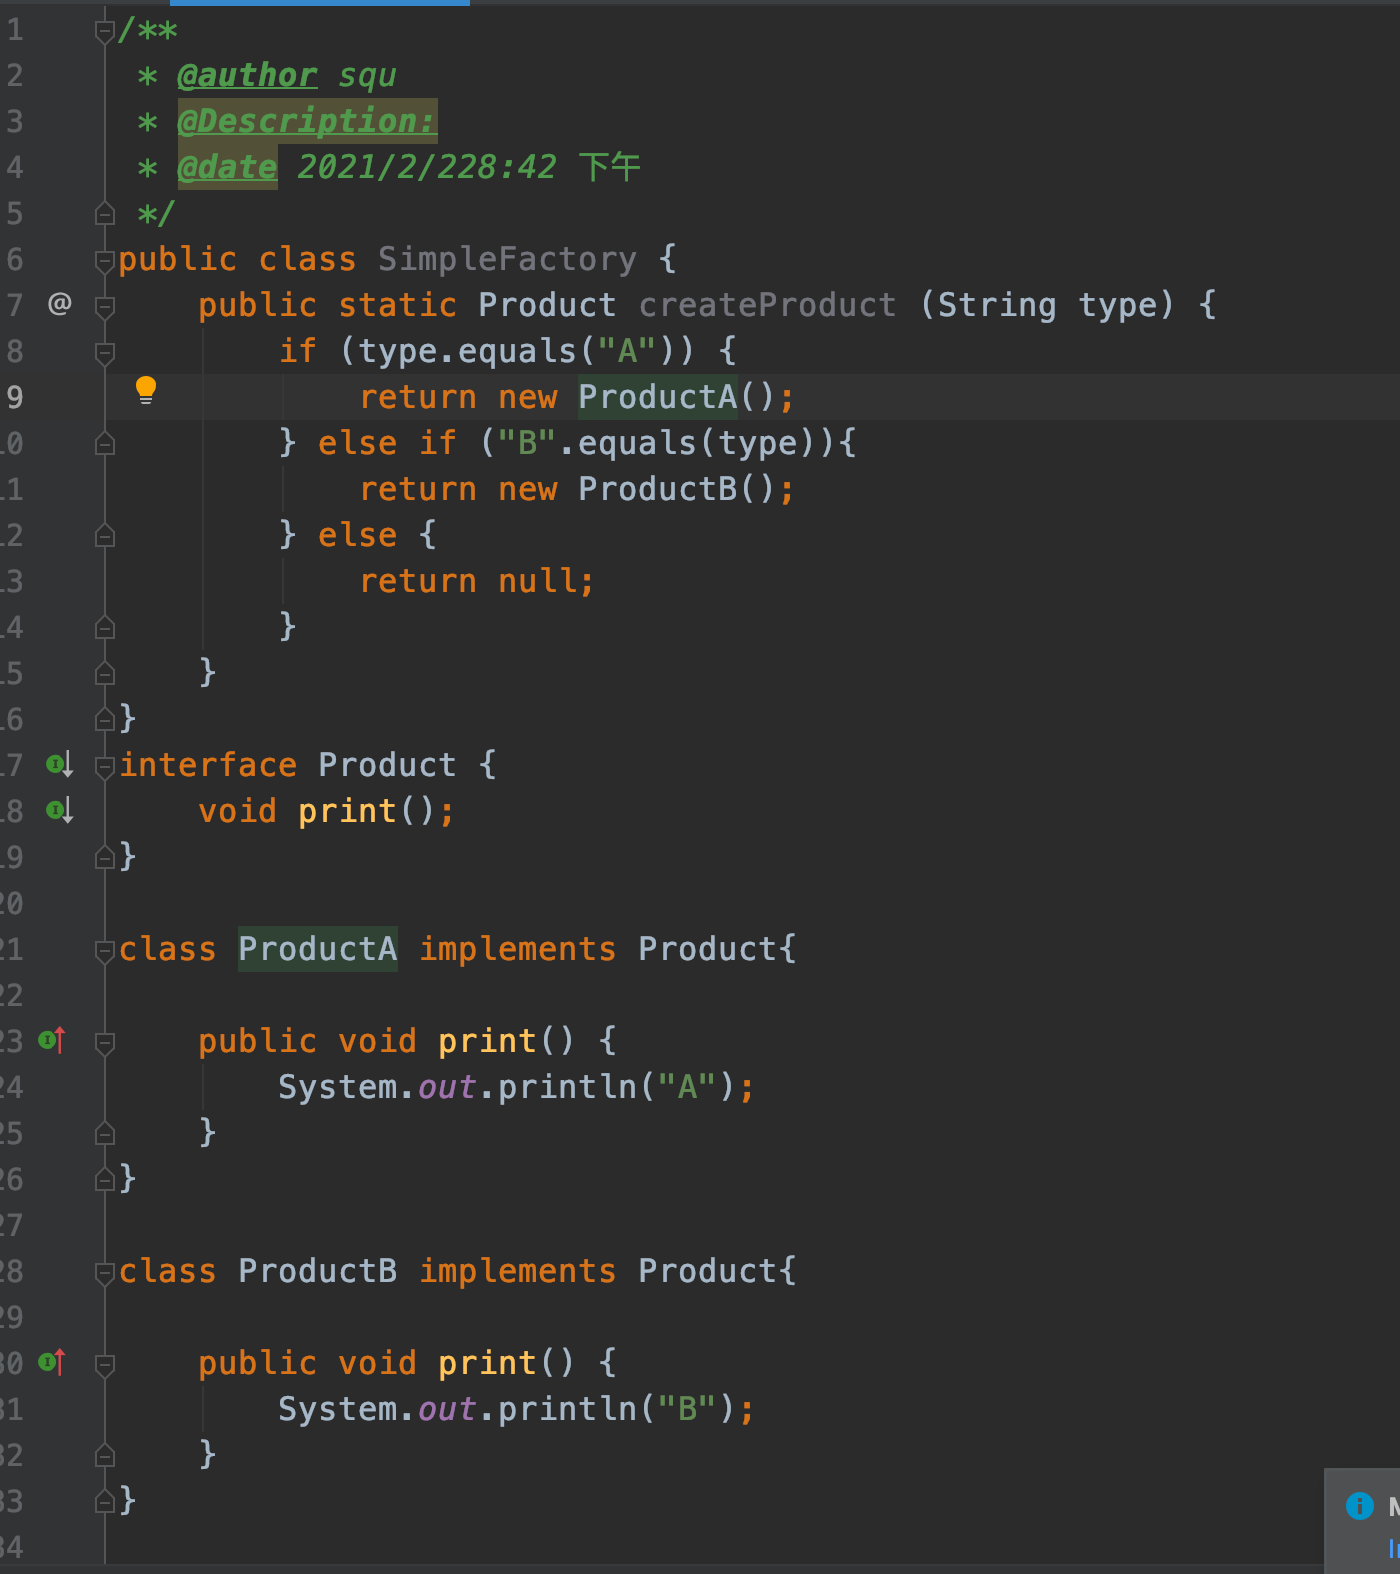The width and height of the screenshot is (1400, 1574).
Task: Click the @ gutter icon beside createProduct
Action: 60,303
